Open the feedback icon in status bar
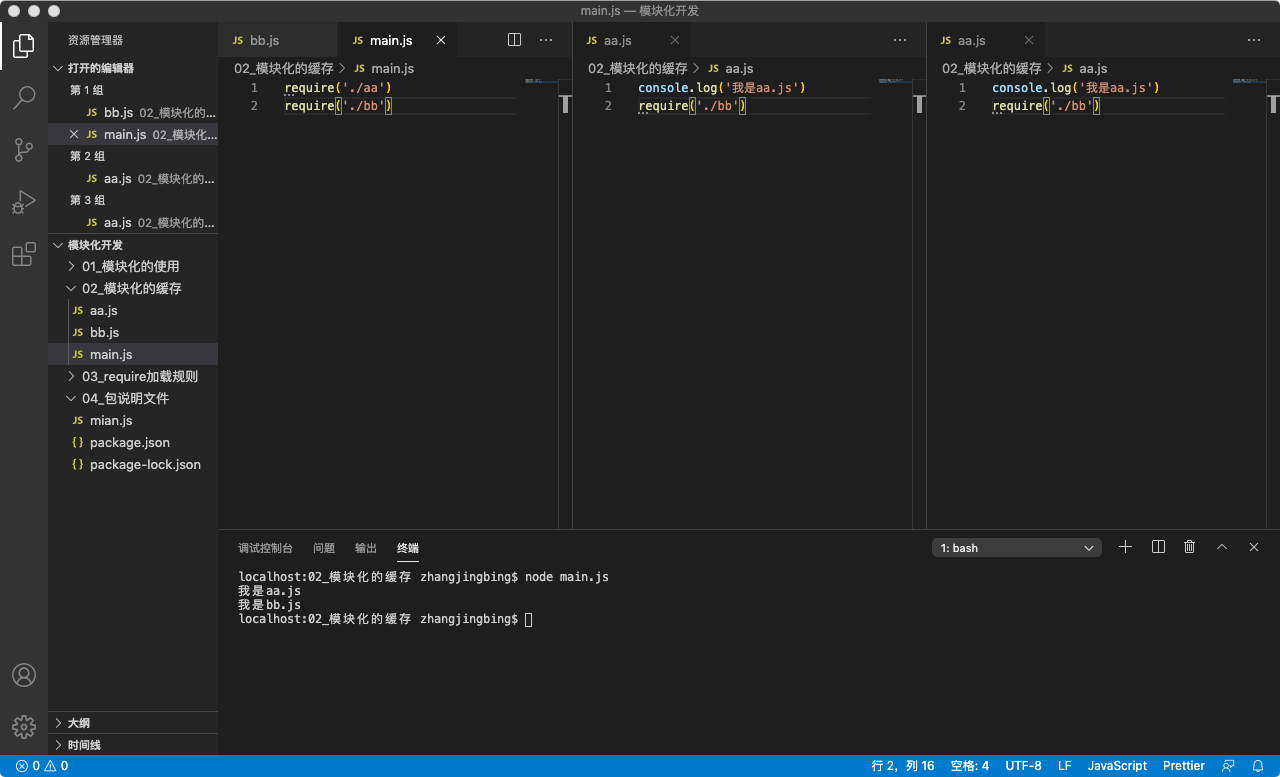The width and height of the screenshot is (1280, 777). 1229,766
